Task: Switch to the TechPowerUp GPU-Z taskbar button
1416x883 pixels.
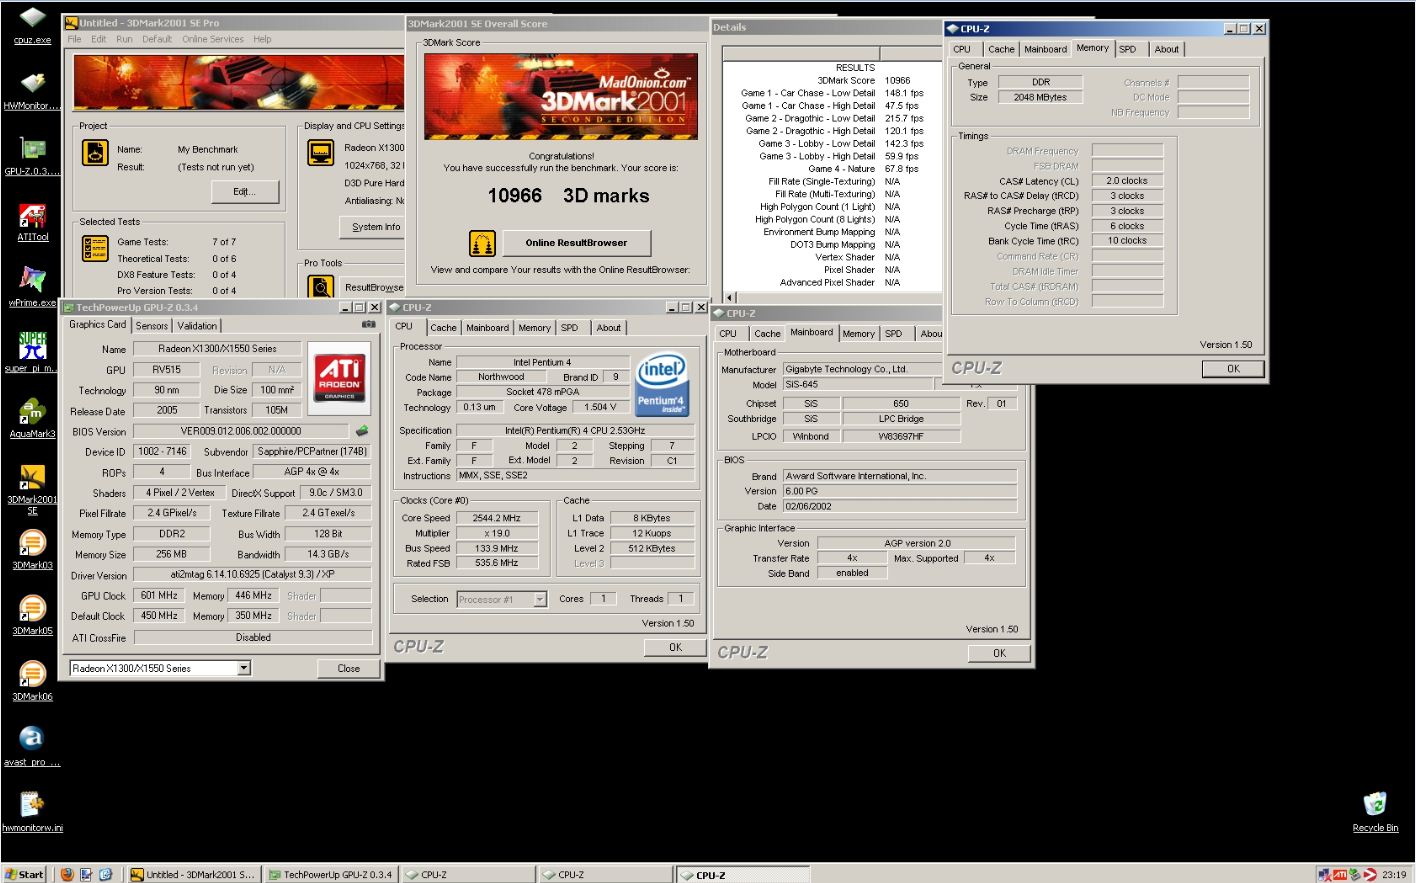Action: (x=331, y=874)
